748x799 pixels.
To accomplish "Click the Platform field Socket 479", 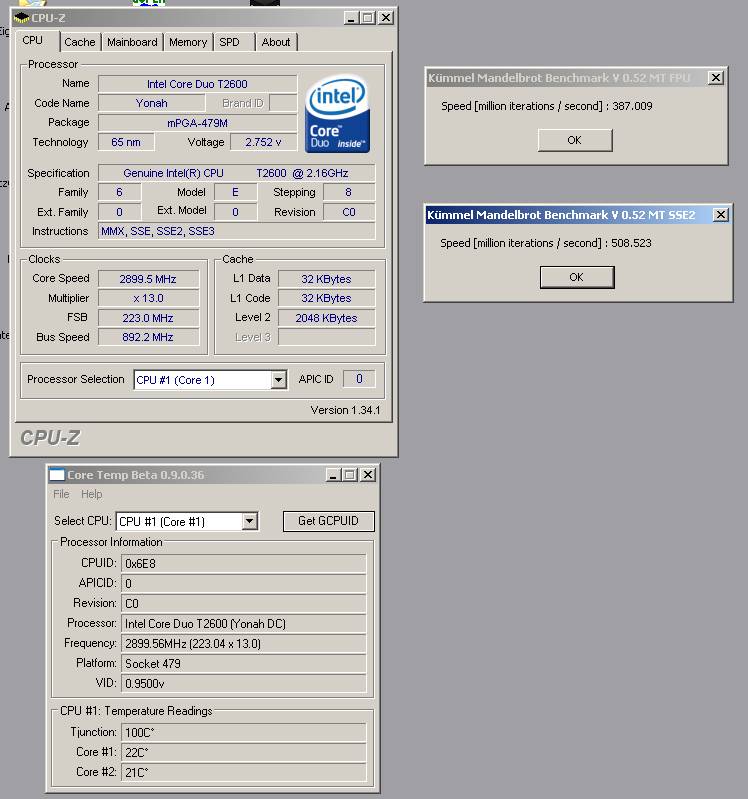I will [244, 663].
